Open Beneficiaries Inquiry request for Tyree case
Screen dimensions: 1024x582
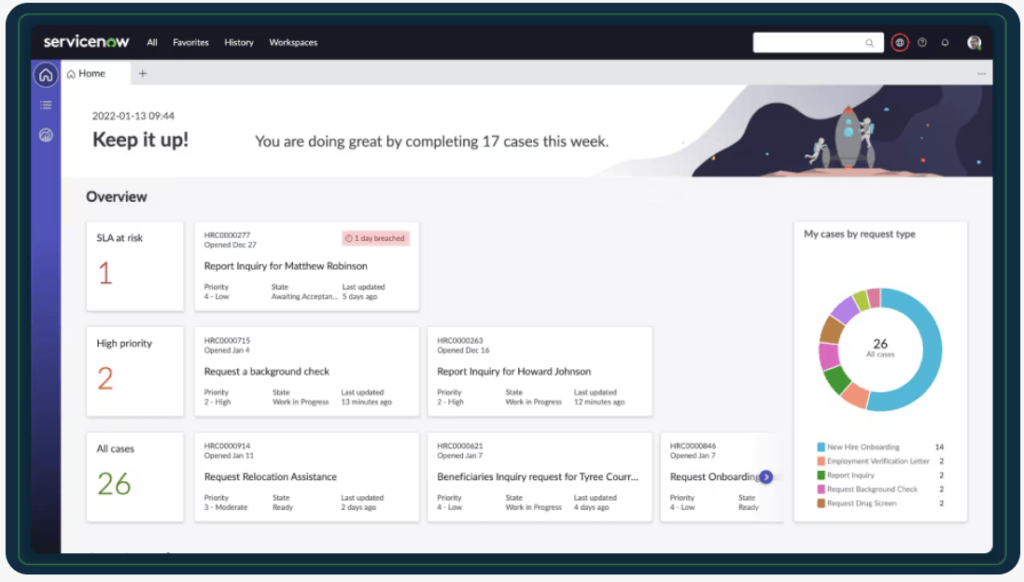540,477
